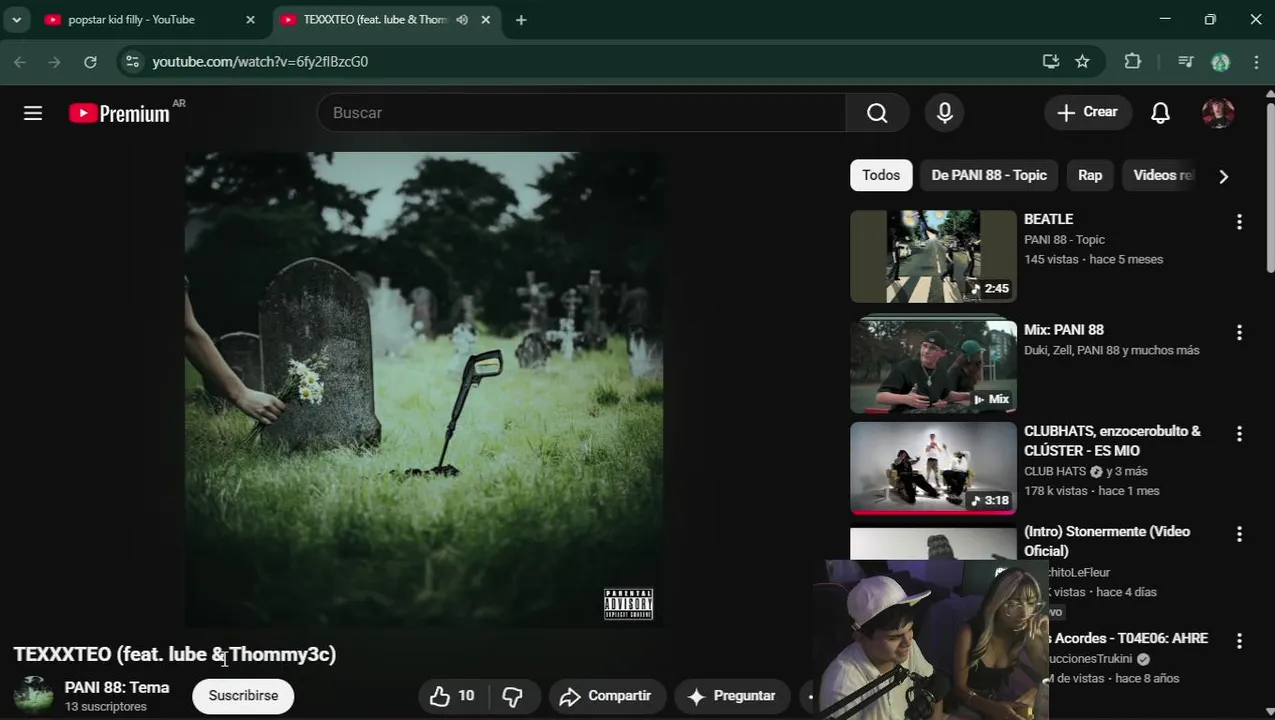1275x720 pixels.
Task: Close the TEXXXTEO tab
Action: pyautogui.click(x=486, y=20)
